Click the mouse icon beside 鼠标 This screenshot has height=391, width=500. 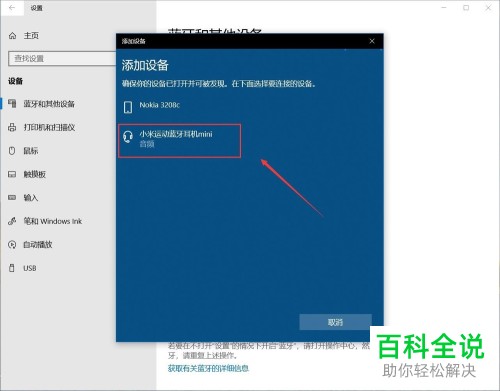pyautogui.click(x=12, y=151)
